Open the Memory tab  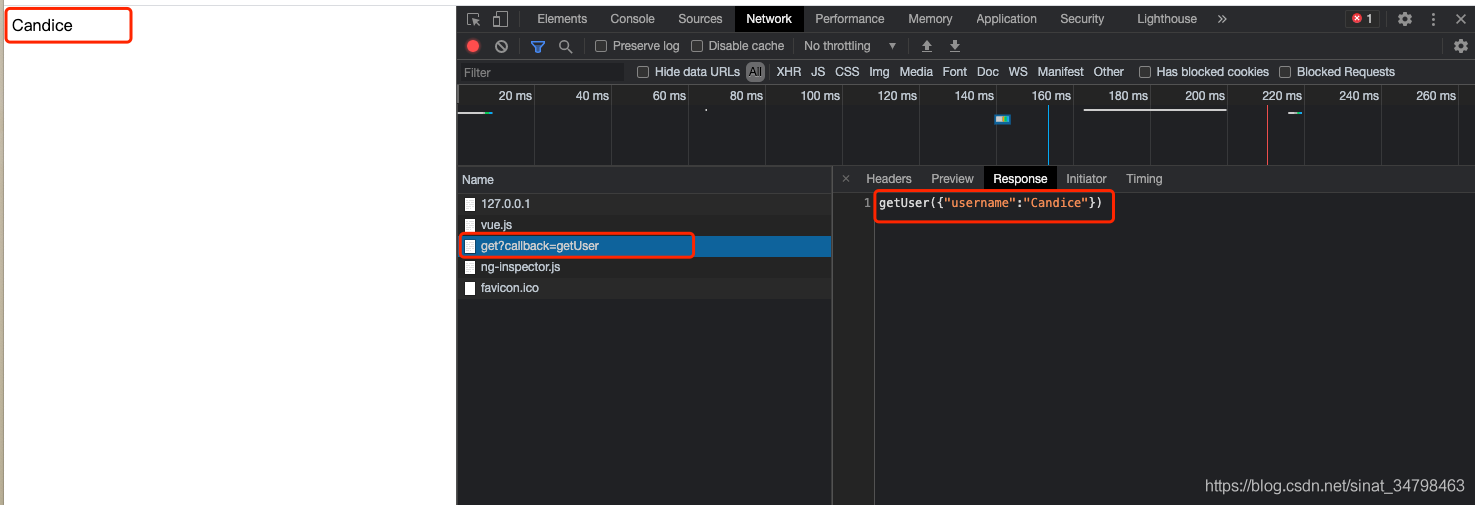[930, 19]
